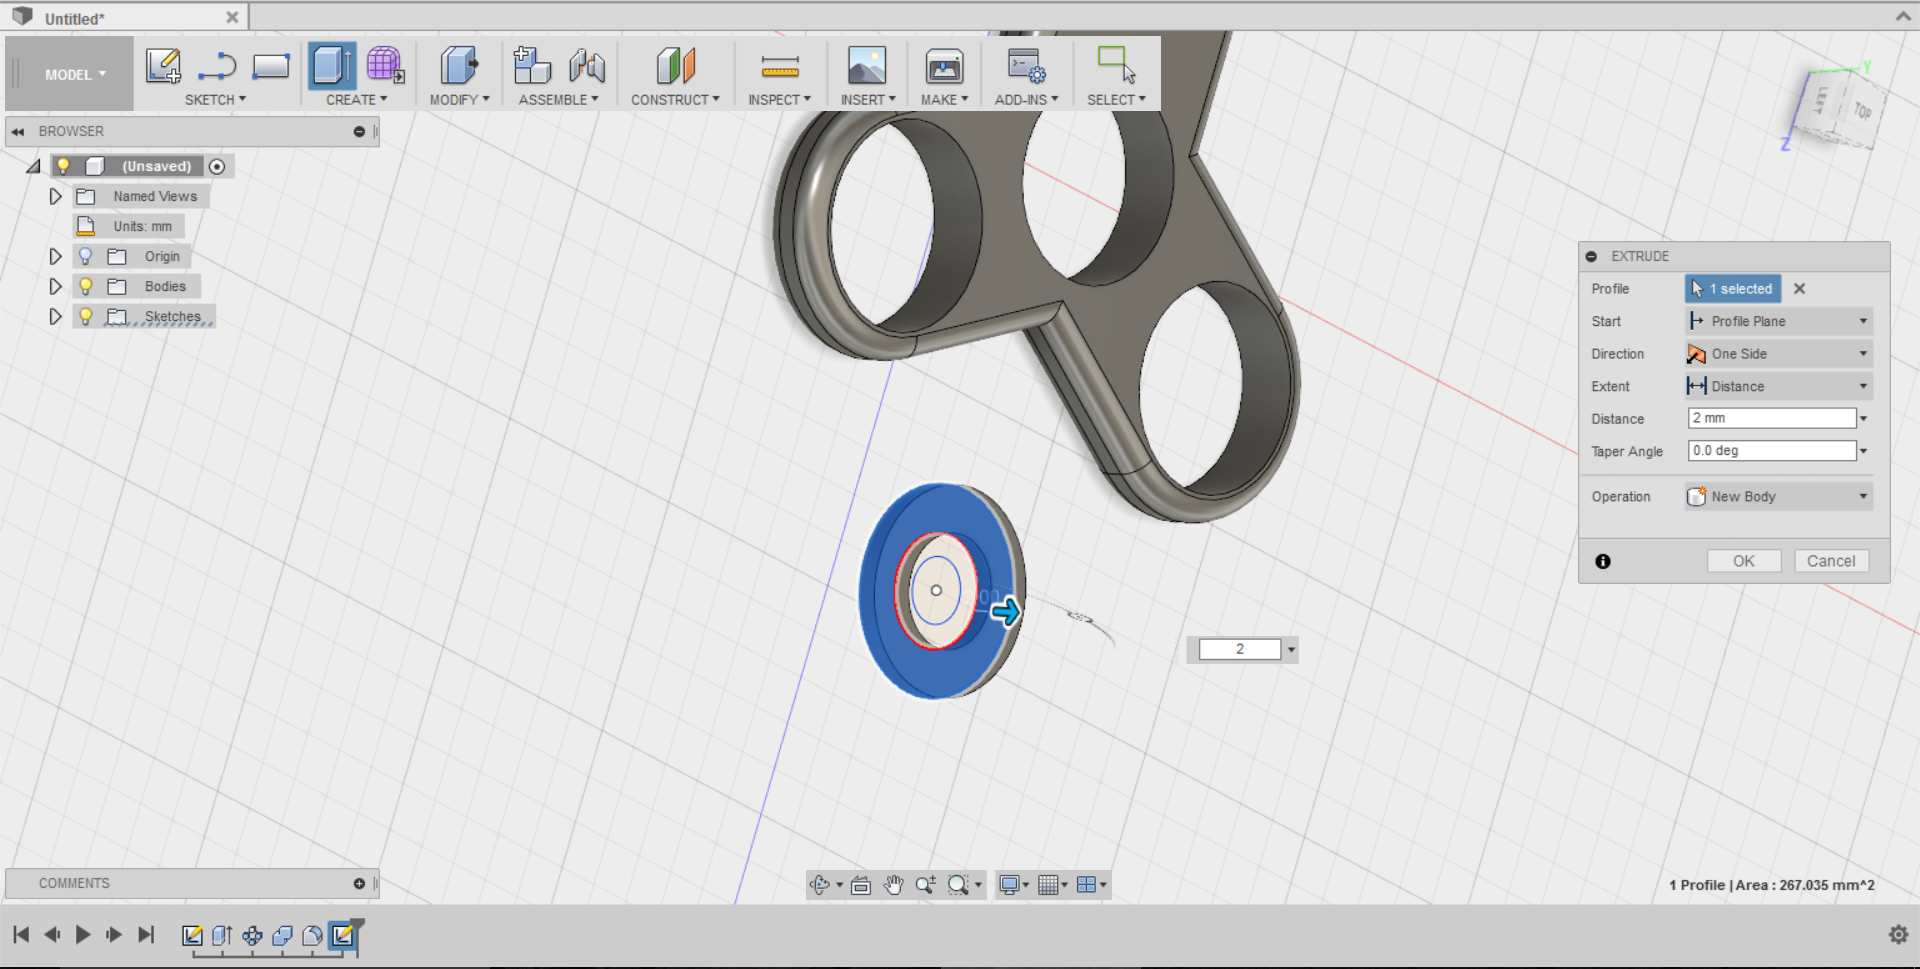
Task: Click Cancel in Extrude dialog
Action: tap(1831, 561)
